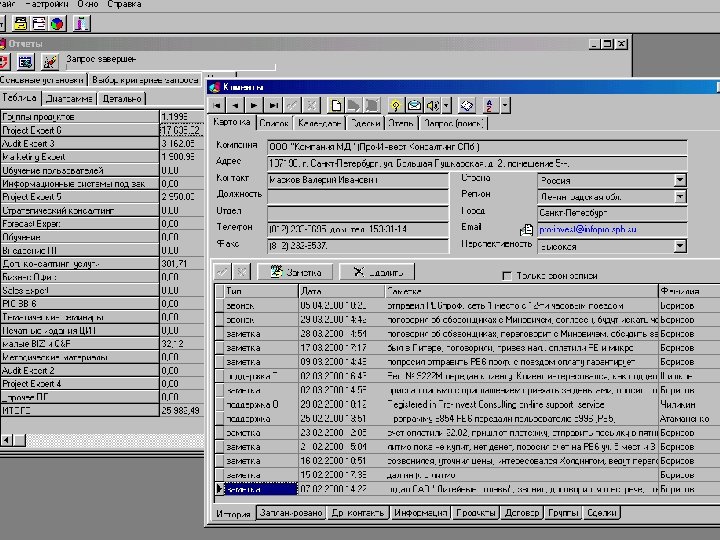This screenshot has width=720, height=540.
Task: Click the email card icon beside Email field
Action: (x=527, y=230)
